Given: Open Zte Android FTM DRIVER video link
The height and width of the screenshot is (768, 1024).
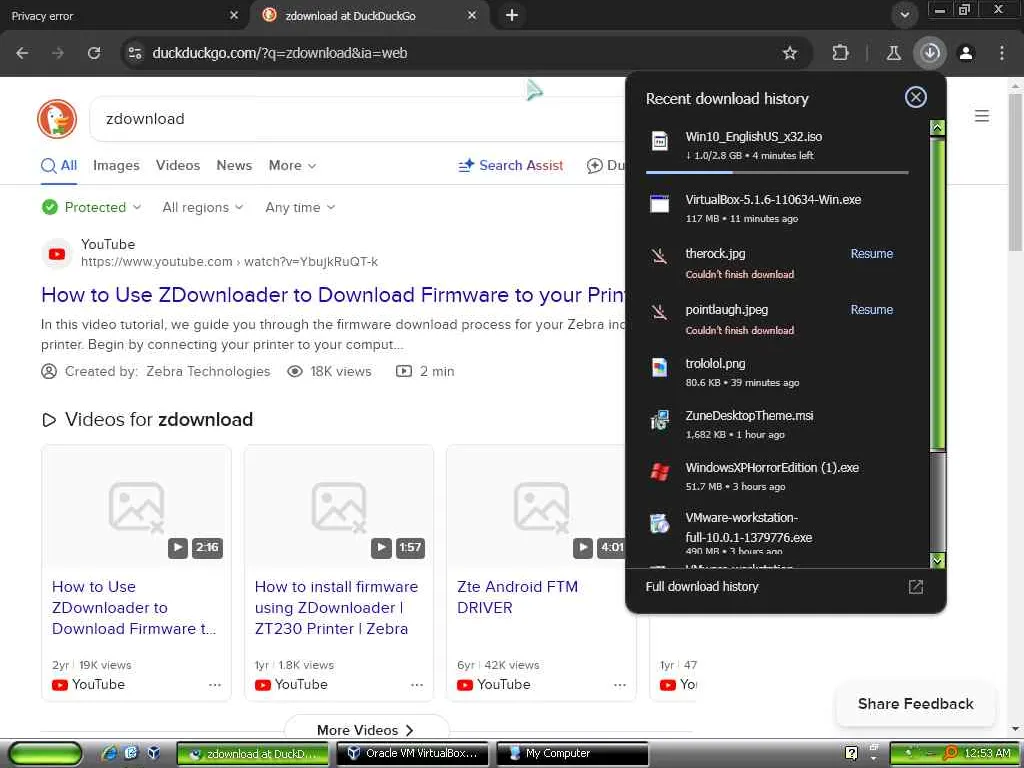Looking at the screenshot, I should click(517, 597).
